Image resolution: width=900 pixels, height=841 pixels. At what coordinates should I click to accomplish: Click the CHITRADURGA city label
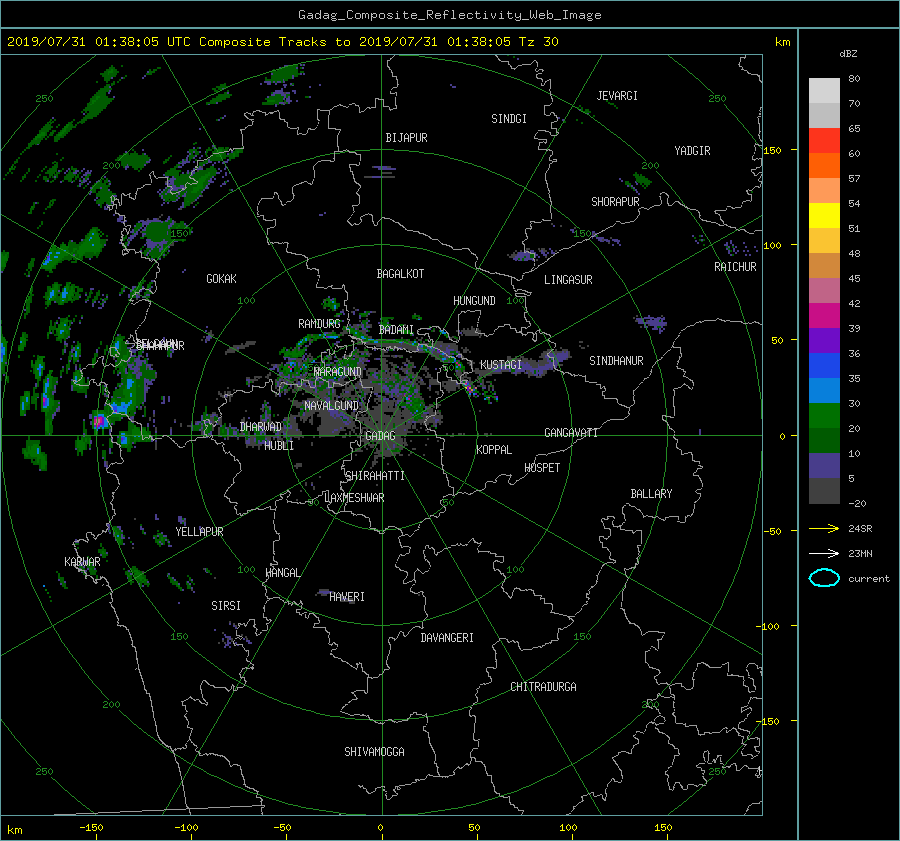tap(543, 687)
